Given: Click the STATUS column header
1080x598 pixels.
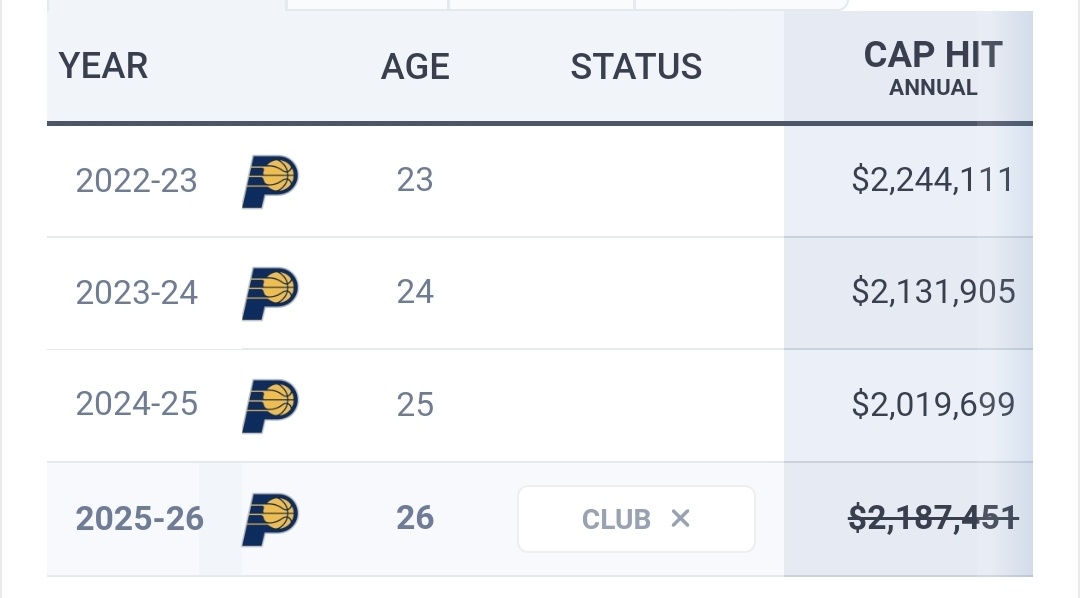Looking at the screenshot, I should click(x=636, y=67).
